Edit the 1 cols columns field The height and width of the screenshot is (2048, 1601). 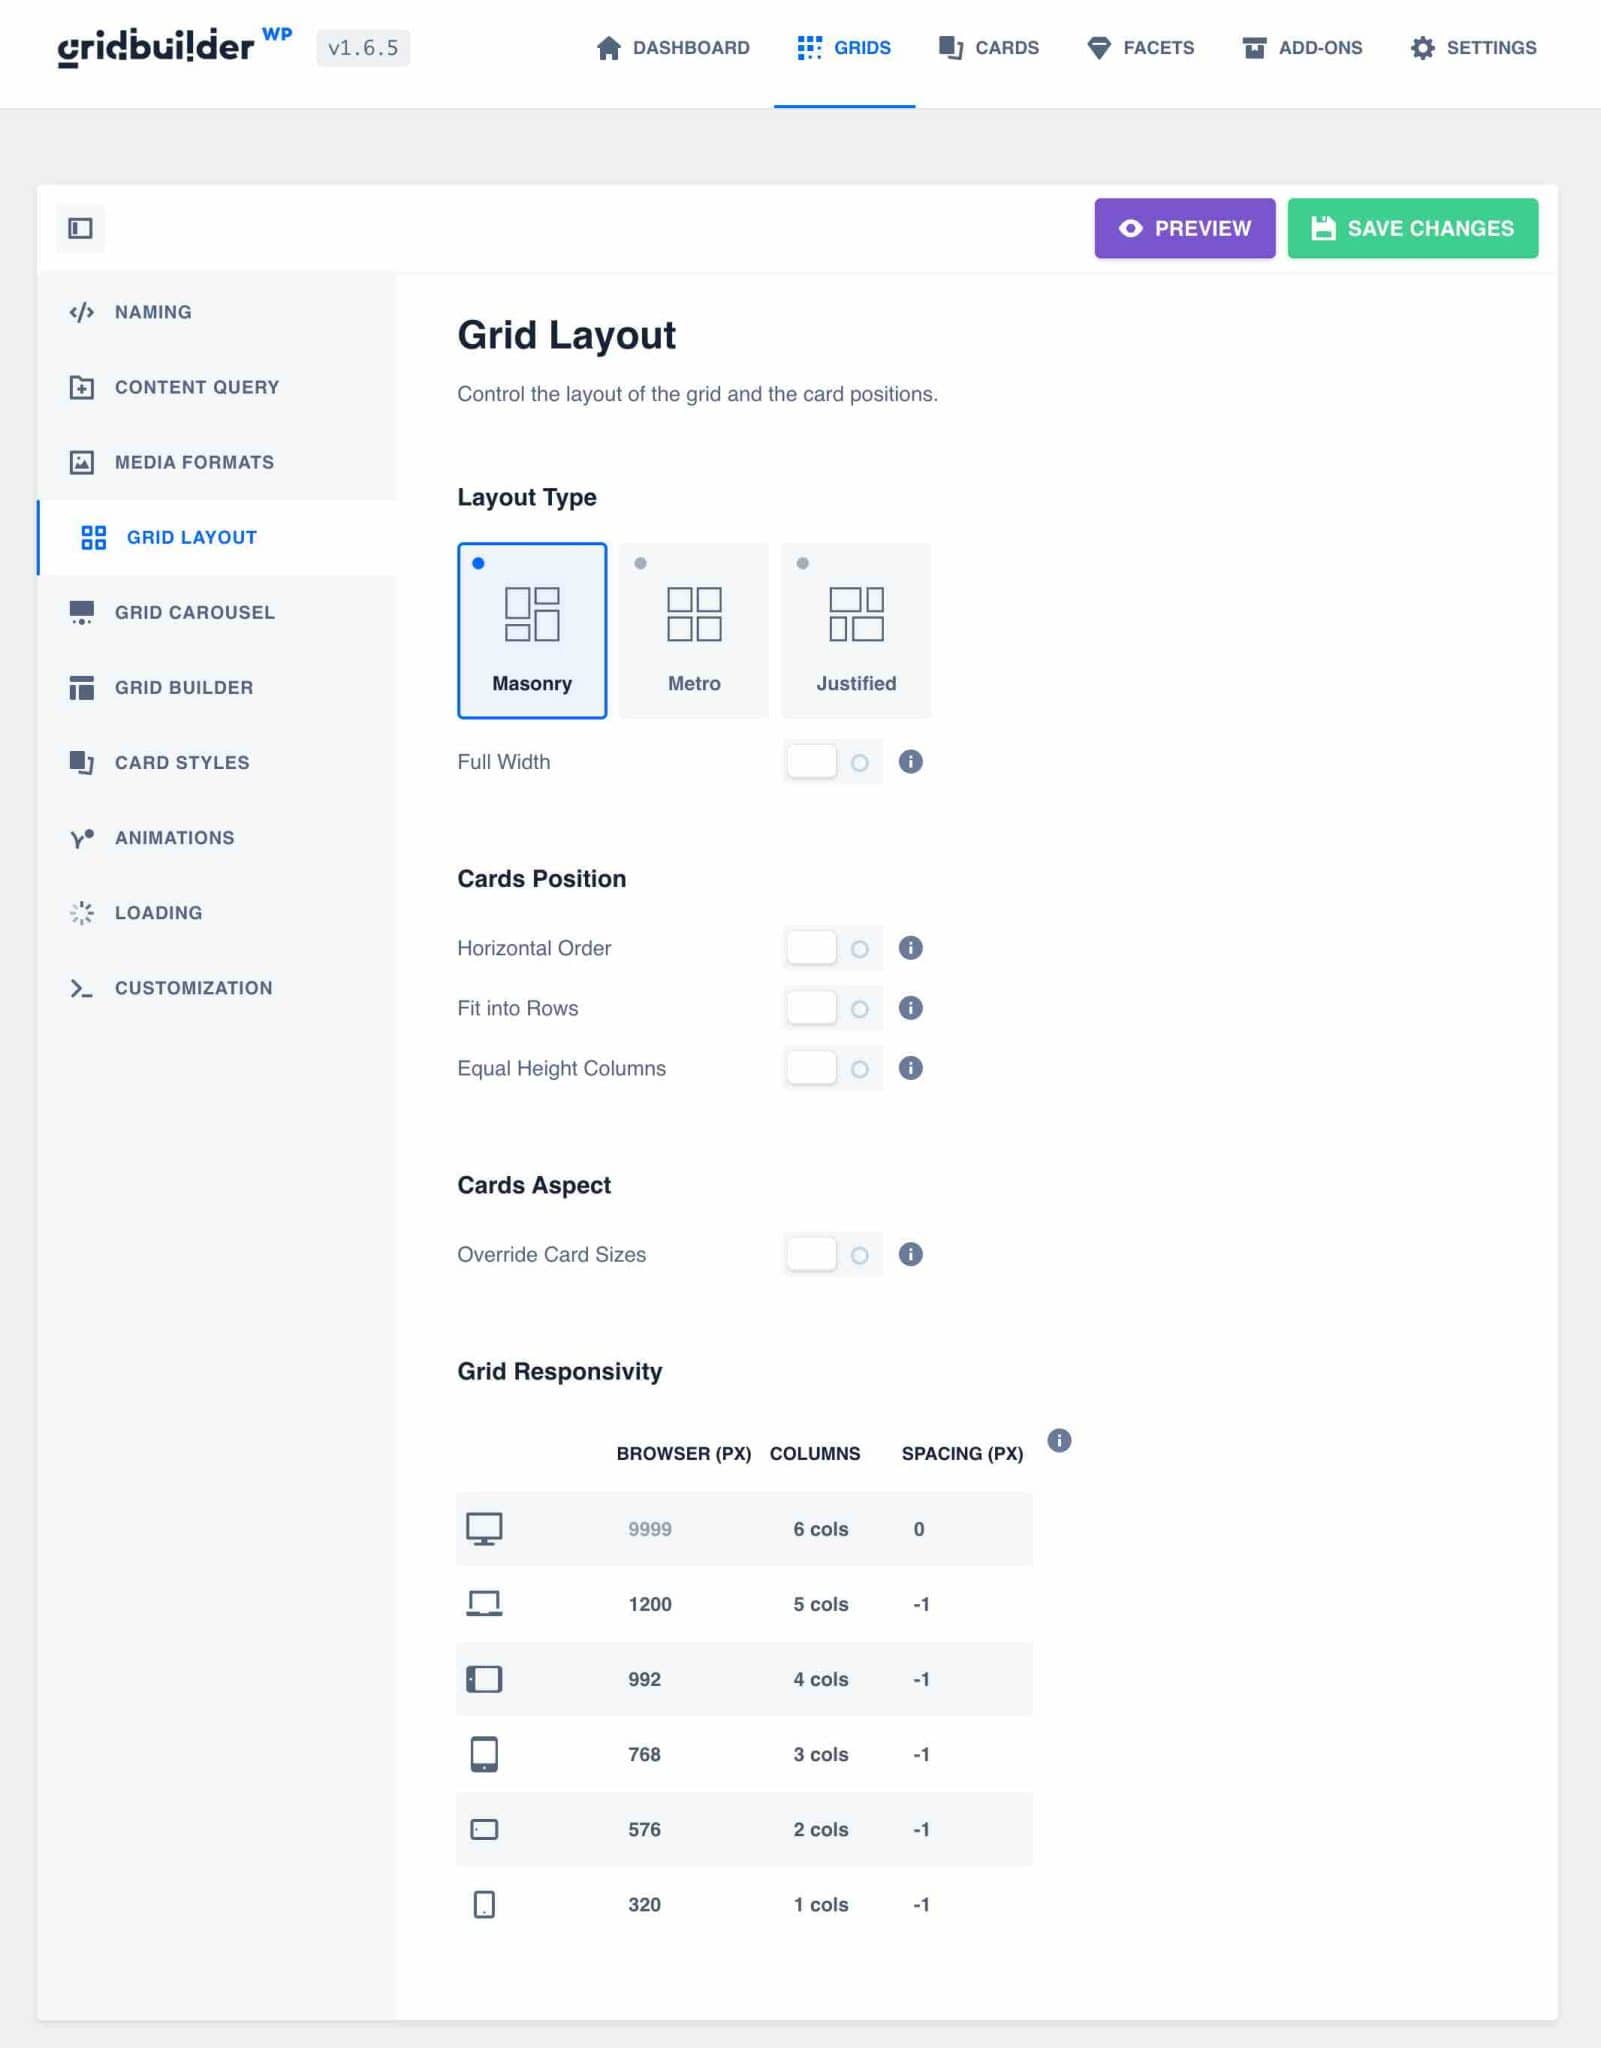(821, 1904)
